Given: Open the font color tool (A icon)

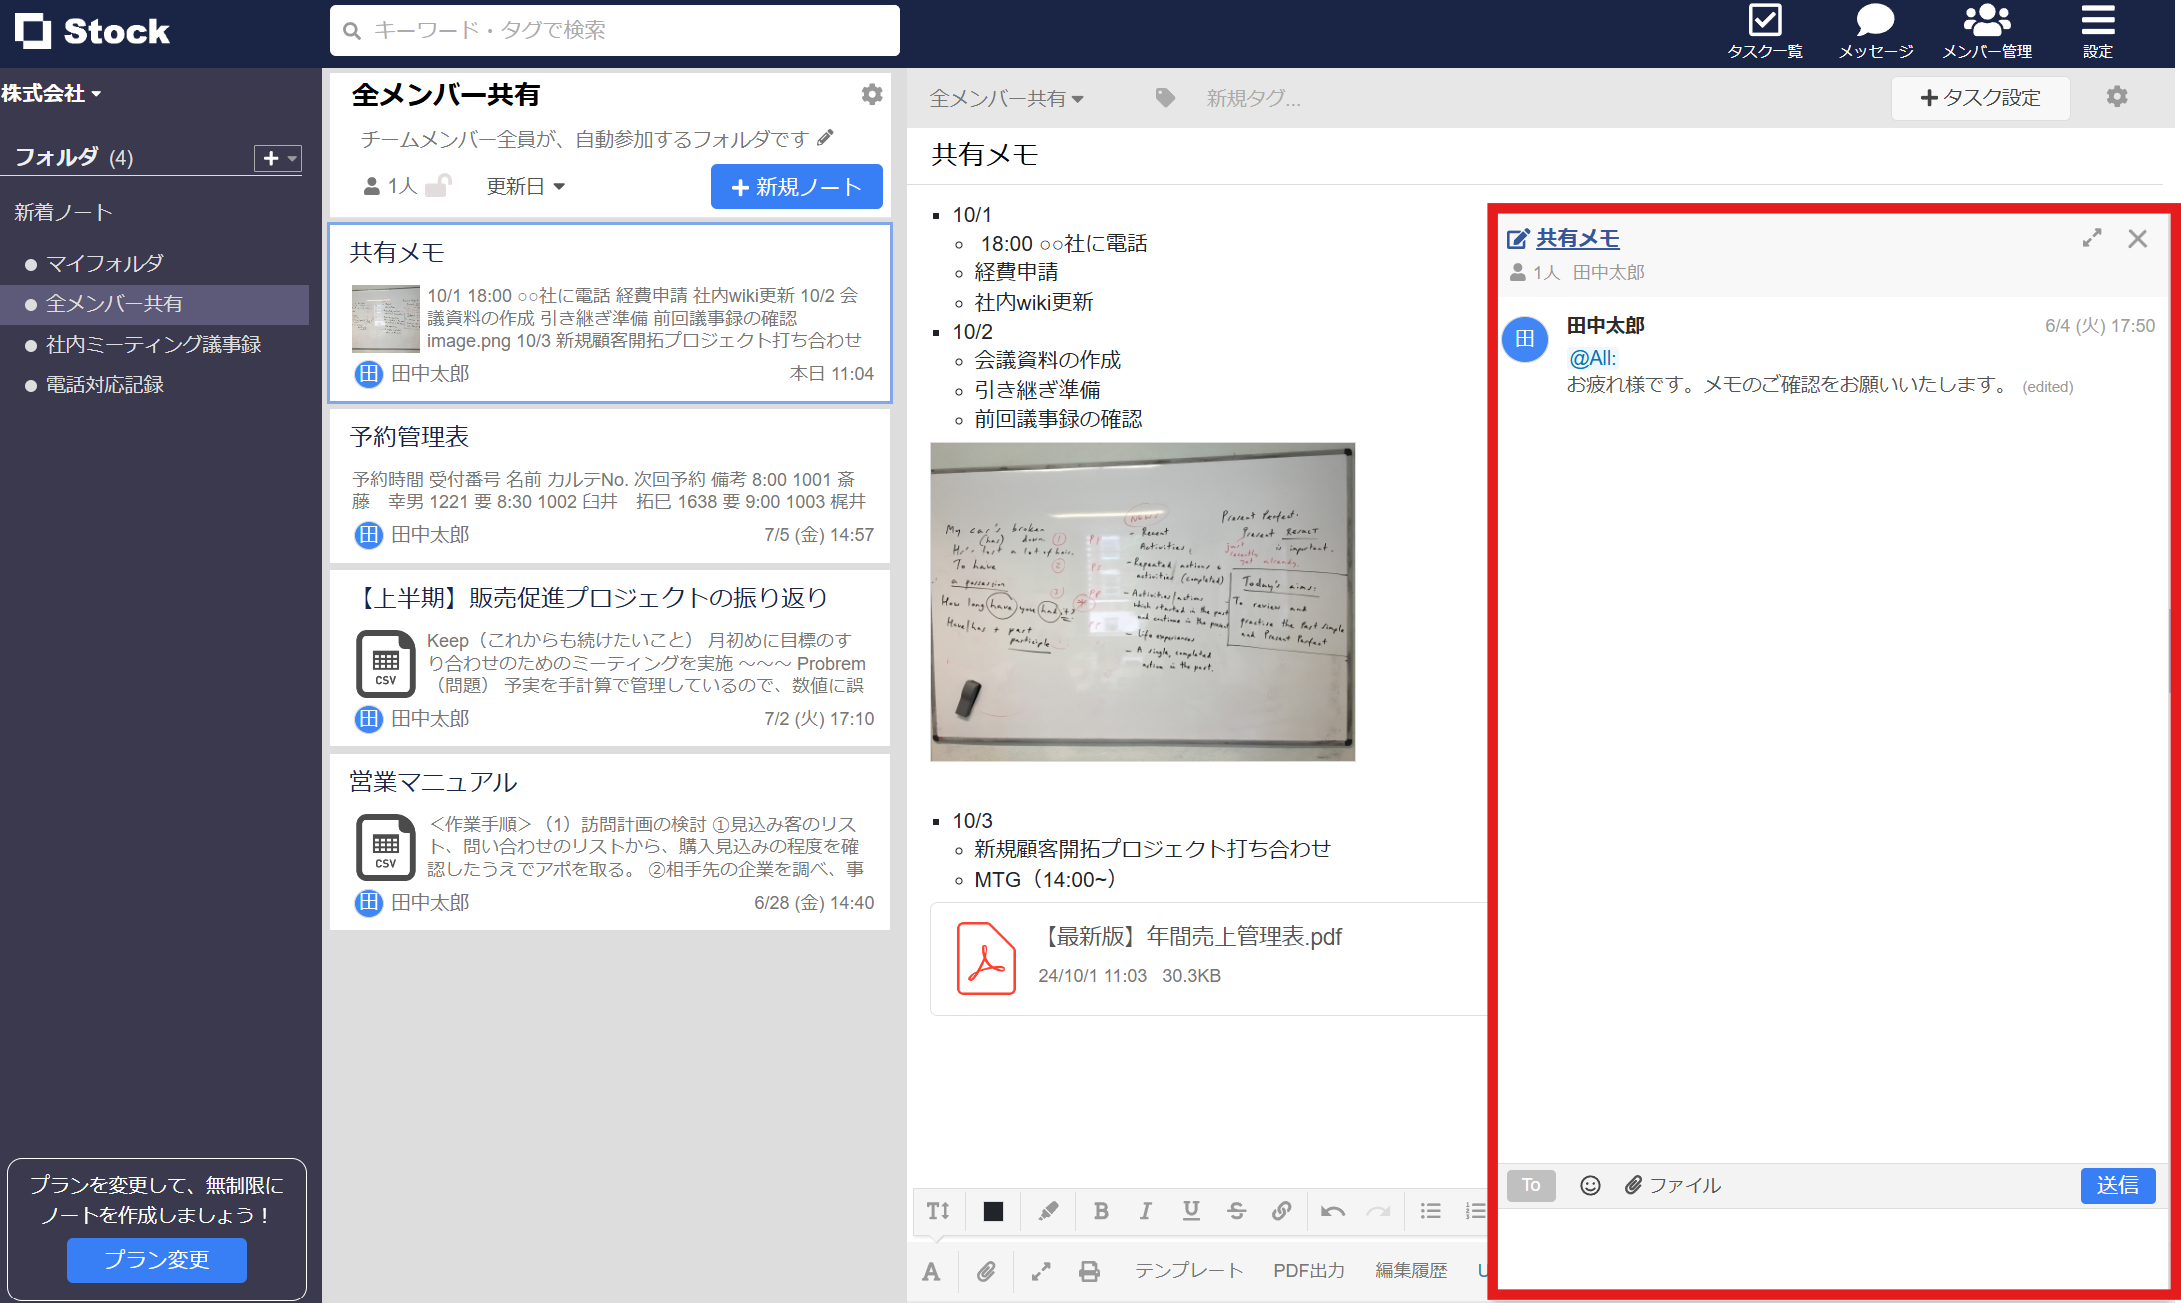Looking at the screenshot, I should point(931,1271).
